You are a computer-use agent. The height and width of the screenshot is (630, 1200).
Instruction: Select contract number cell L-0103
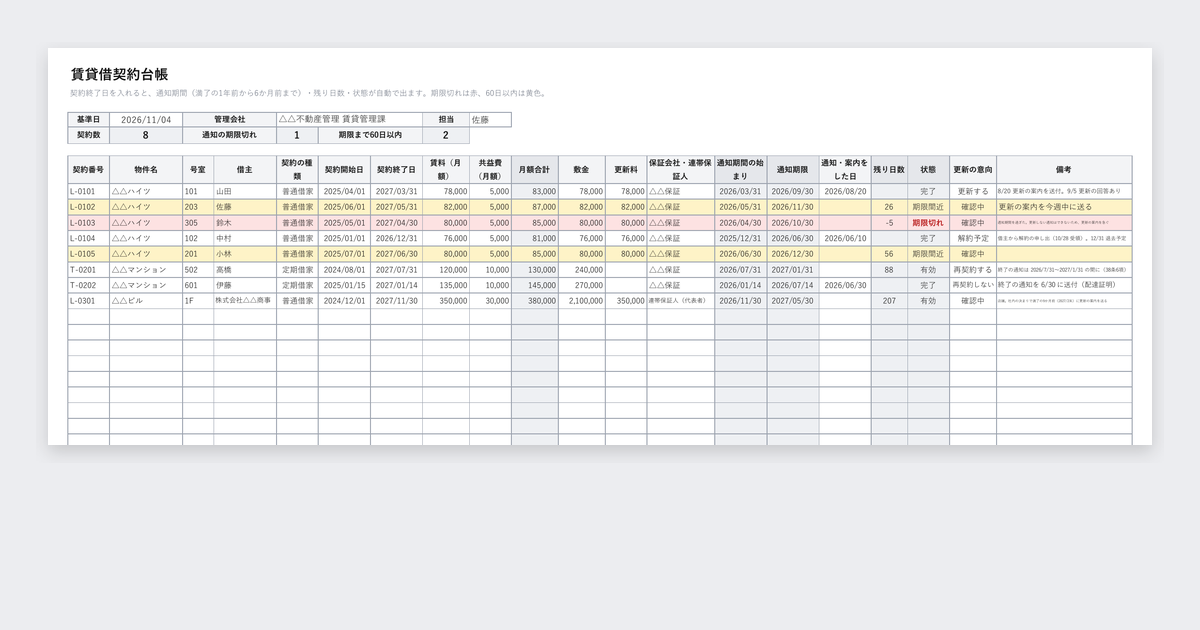(x=89, y=223)
